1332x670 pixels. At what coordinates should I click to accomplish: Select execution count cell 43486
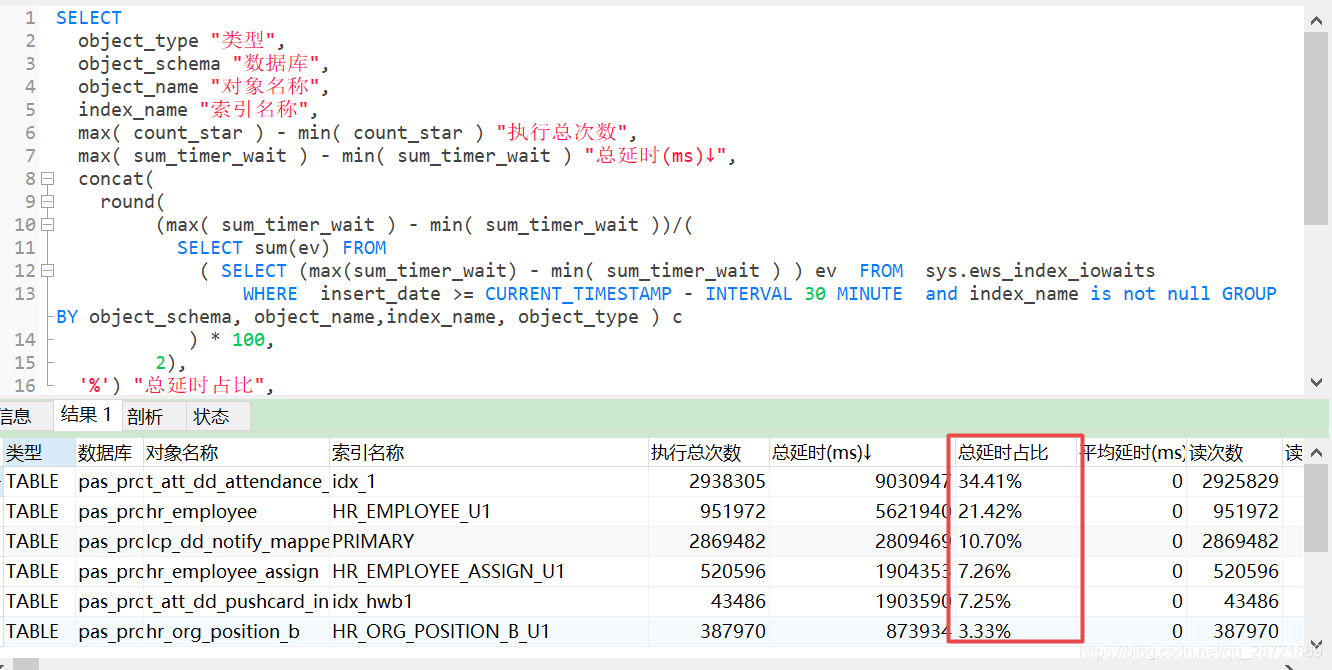pyautogui.click(x=709, y=602)
